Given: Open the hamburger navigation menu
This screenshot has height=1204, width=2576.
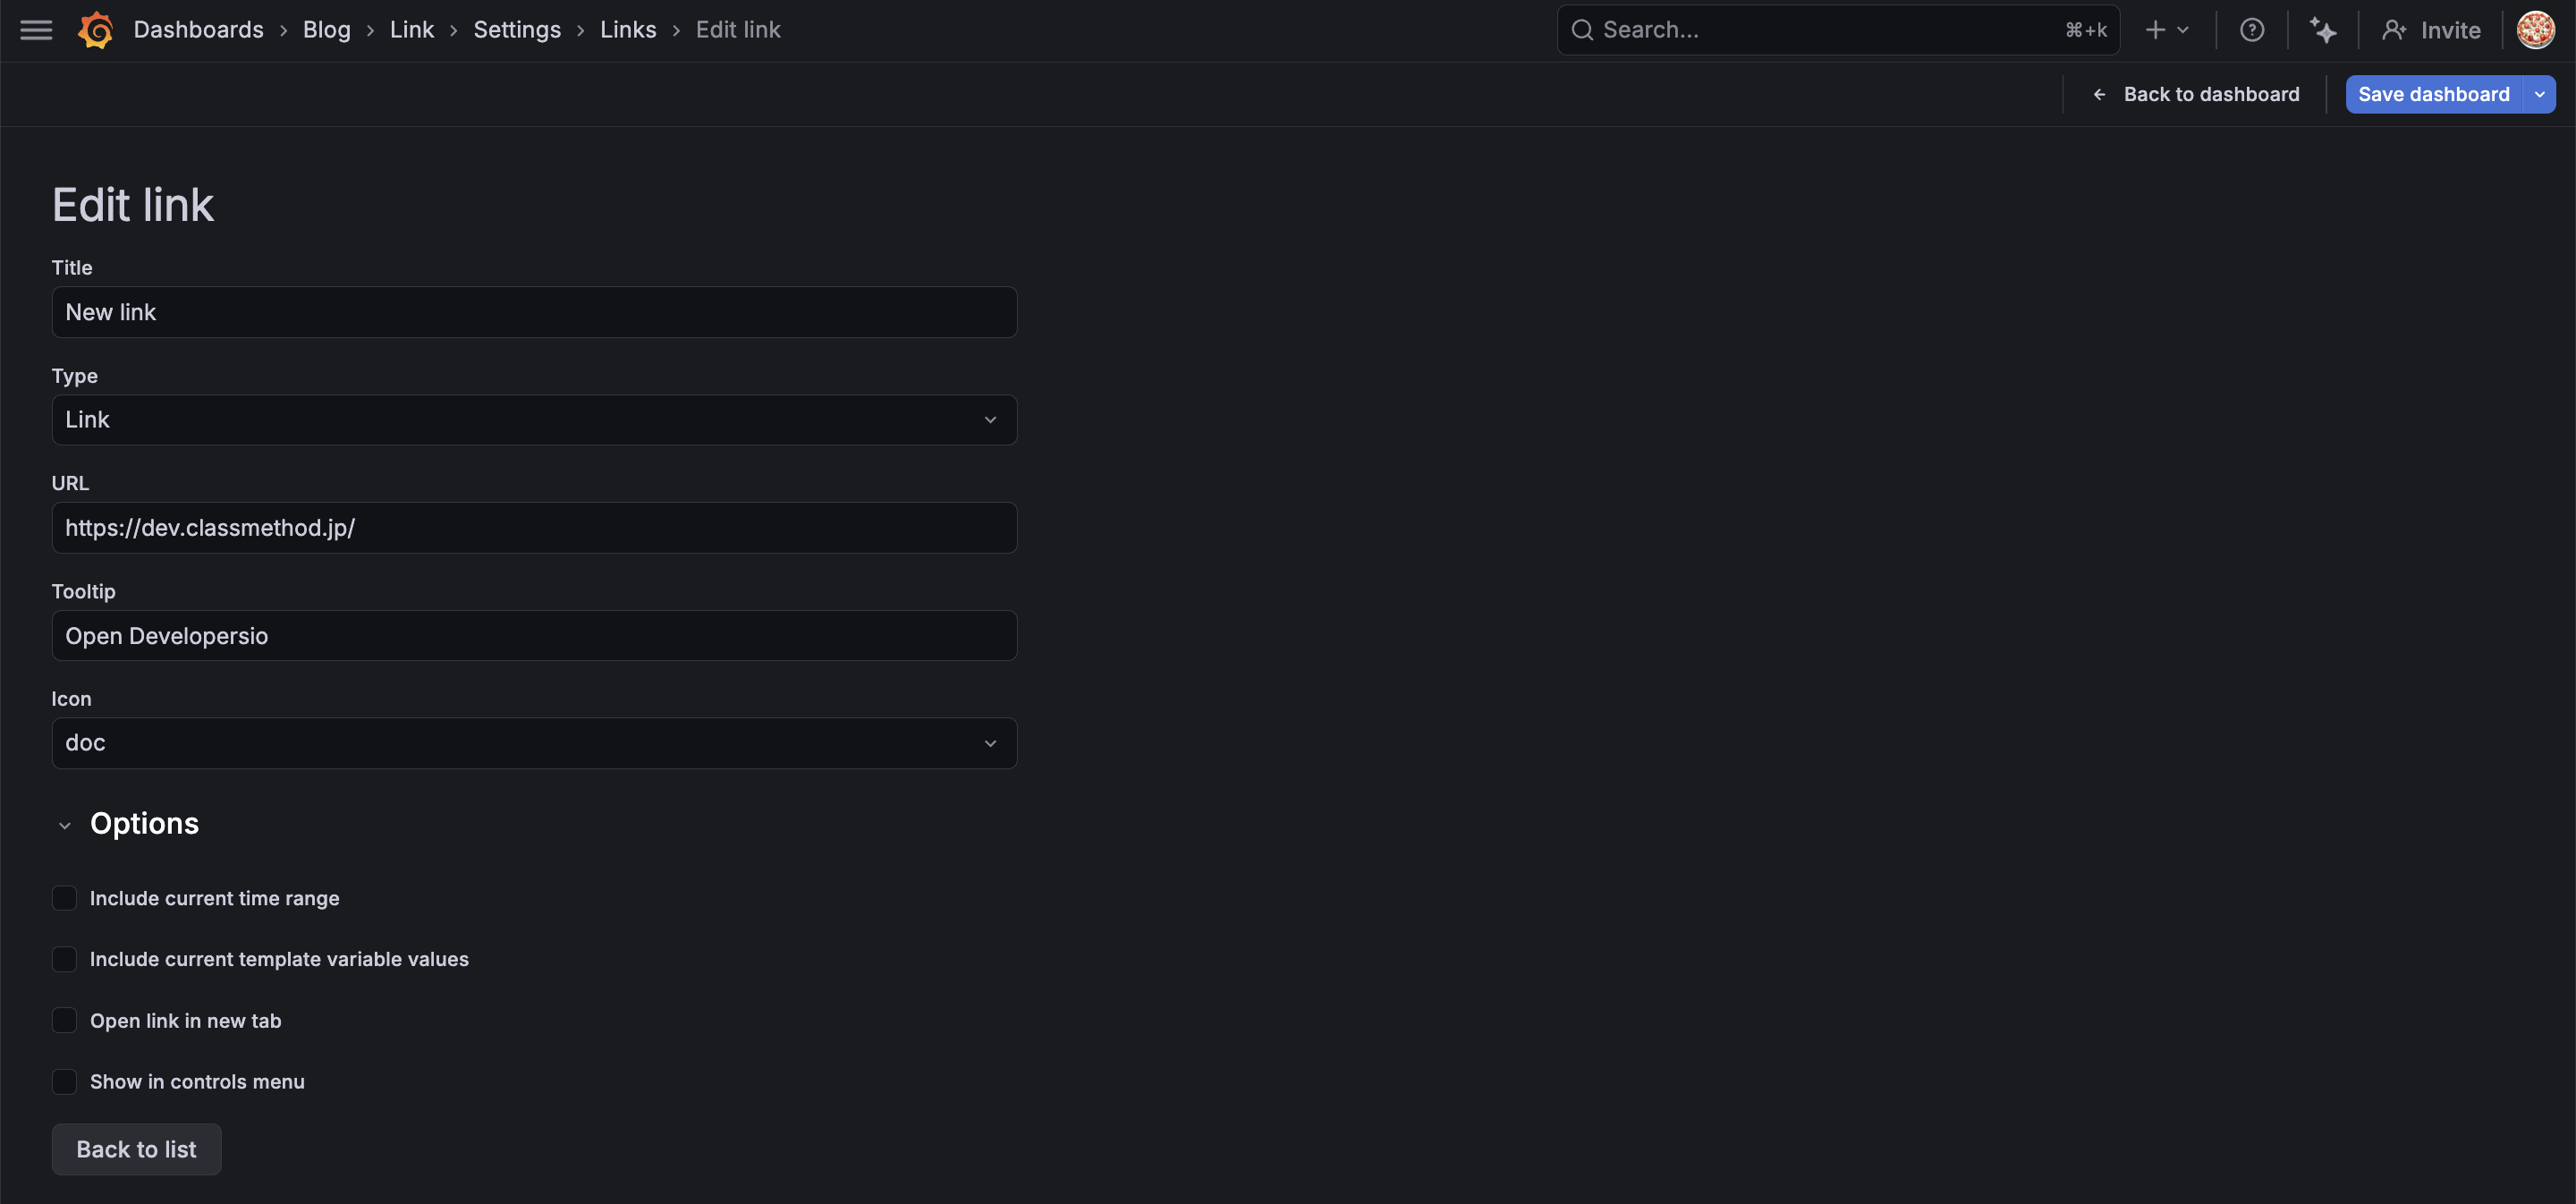Looking at the screenshot, I should [x=36, y=30].
